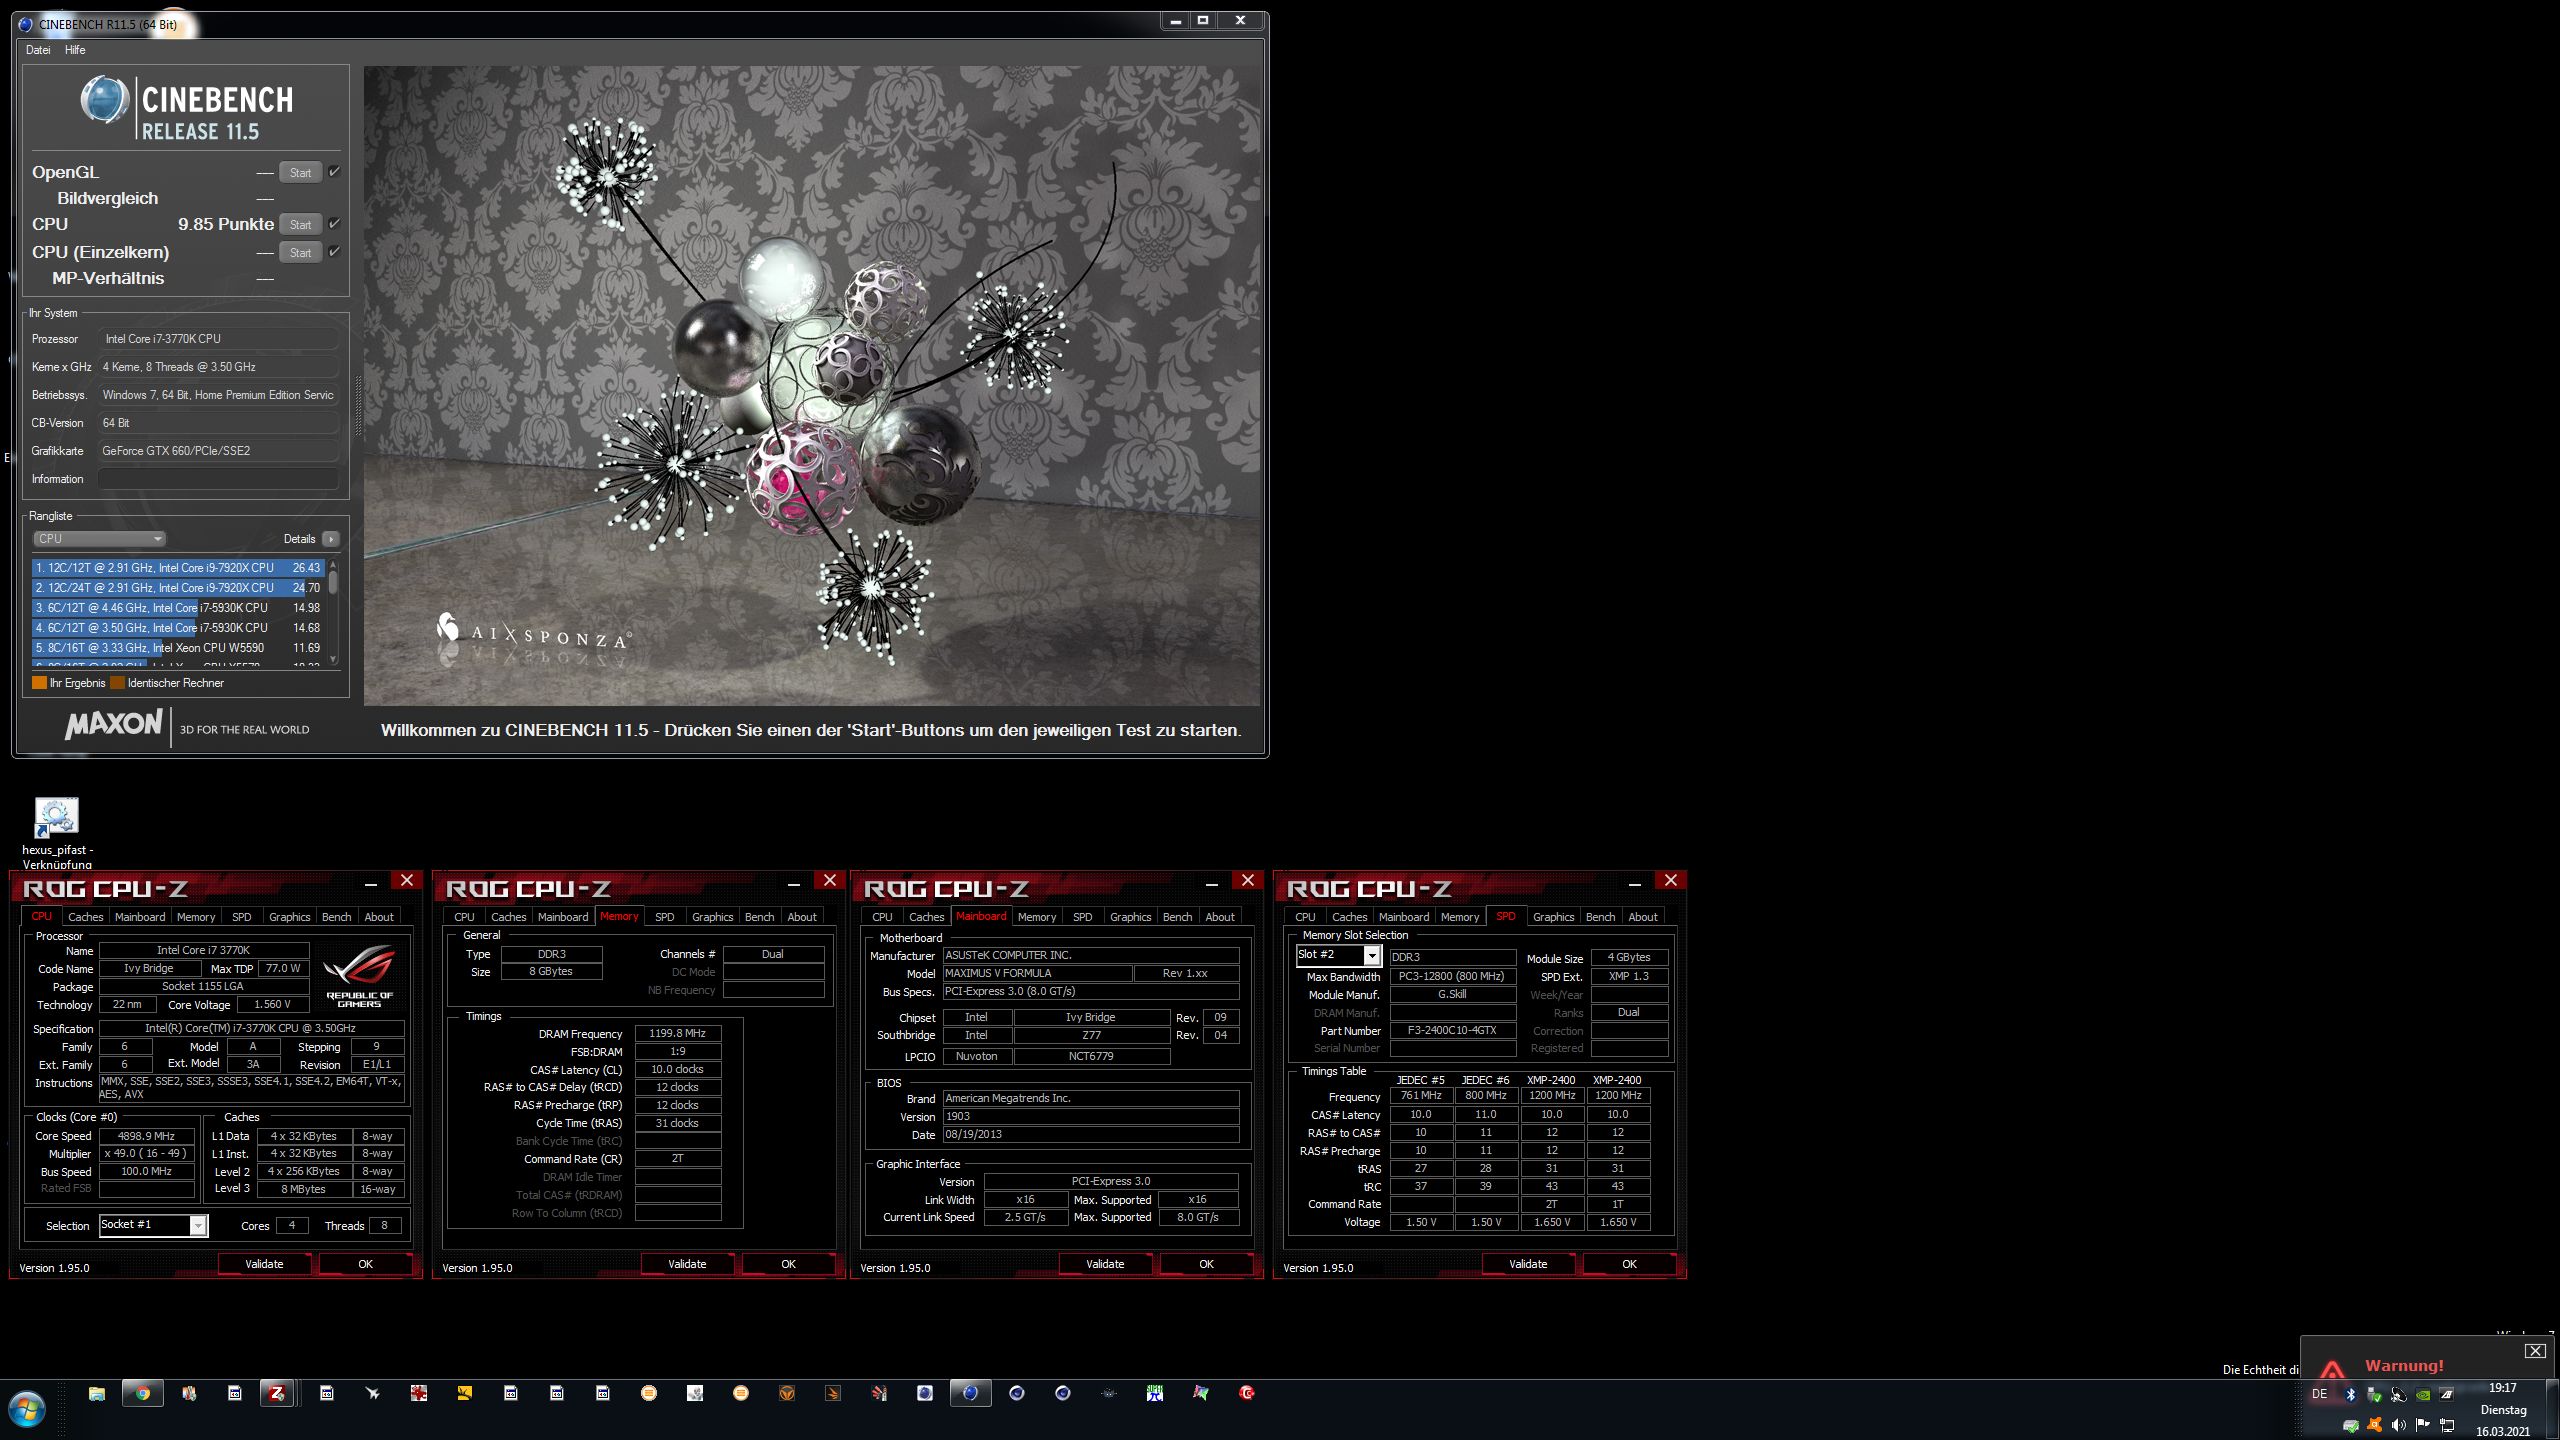
Task: Click OK in the Memory CPU-Z window
Action: (788, 1264)
